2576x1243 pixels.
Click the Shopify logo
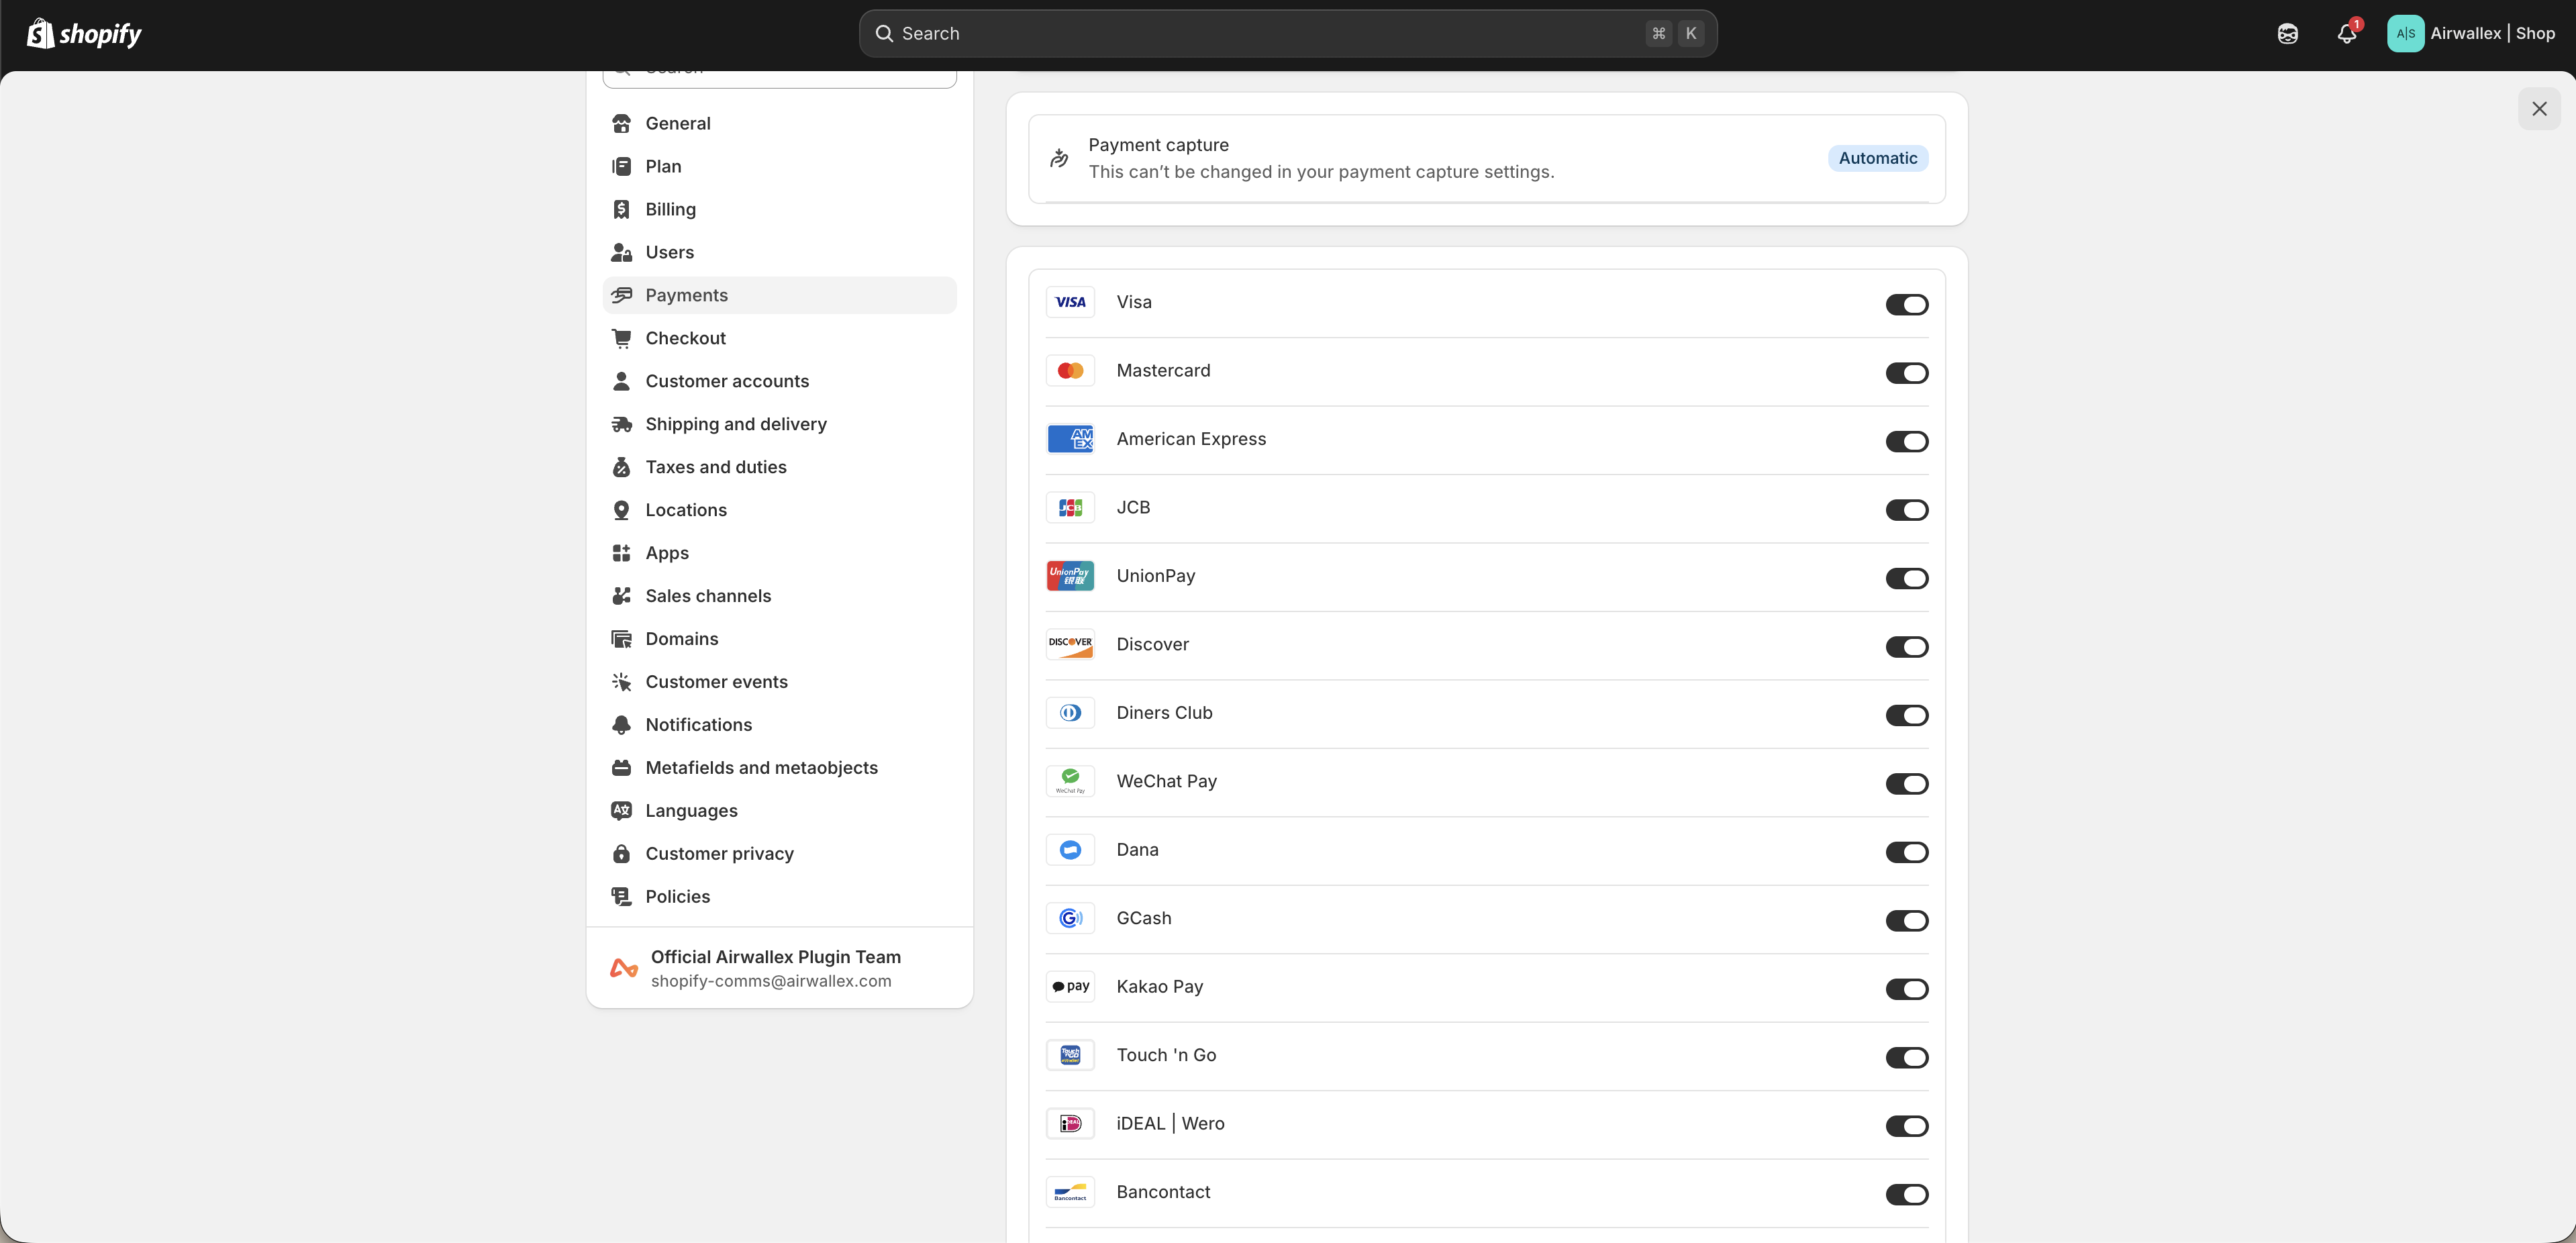click(x=84, y=34)
